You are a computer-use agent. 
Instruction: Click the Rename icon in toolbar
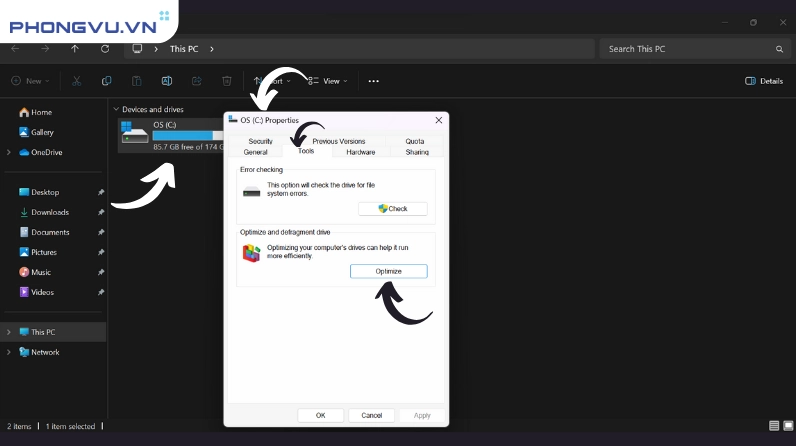(167, 81)
